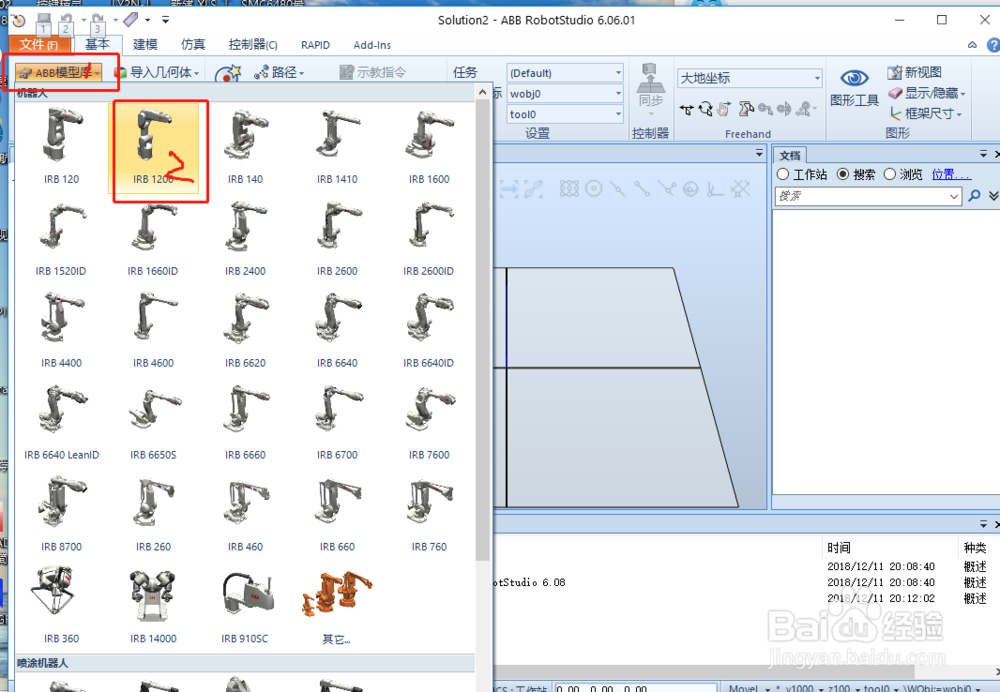1000x692 pixels.
Task: Pick the IRB 6640ID robot
Action: tap(429, 330)
